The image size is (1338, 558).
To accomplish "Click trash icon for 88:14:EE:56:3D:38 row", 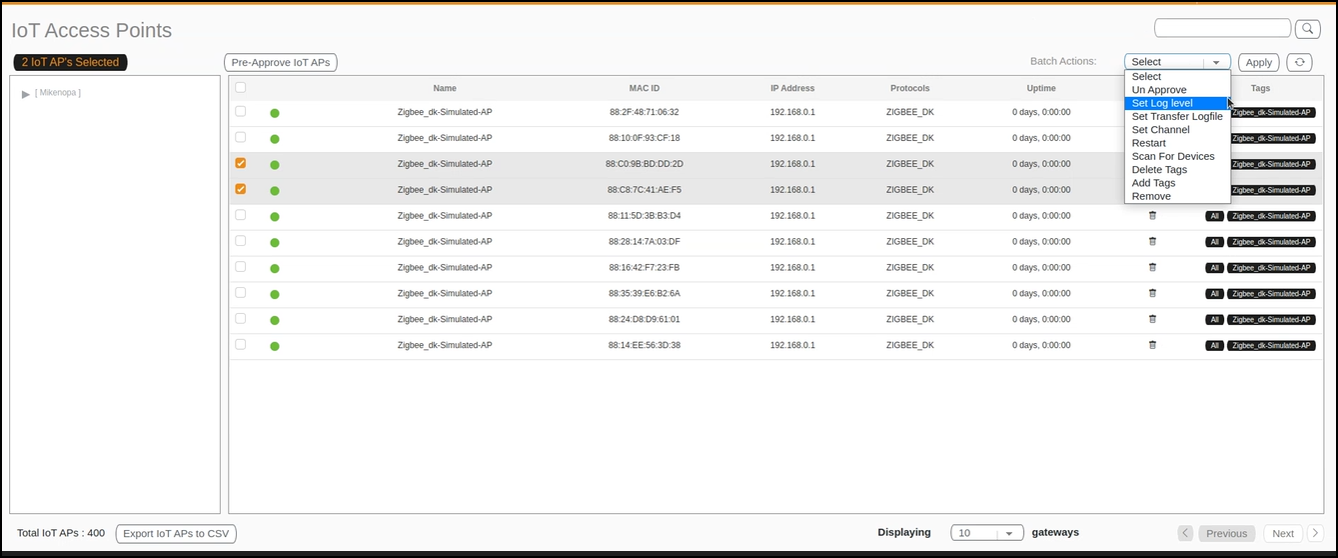I will [1152, 345].
